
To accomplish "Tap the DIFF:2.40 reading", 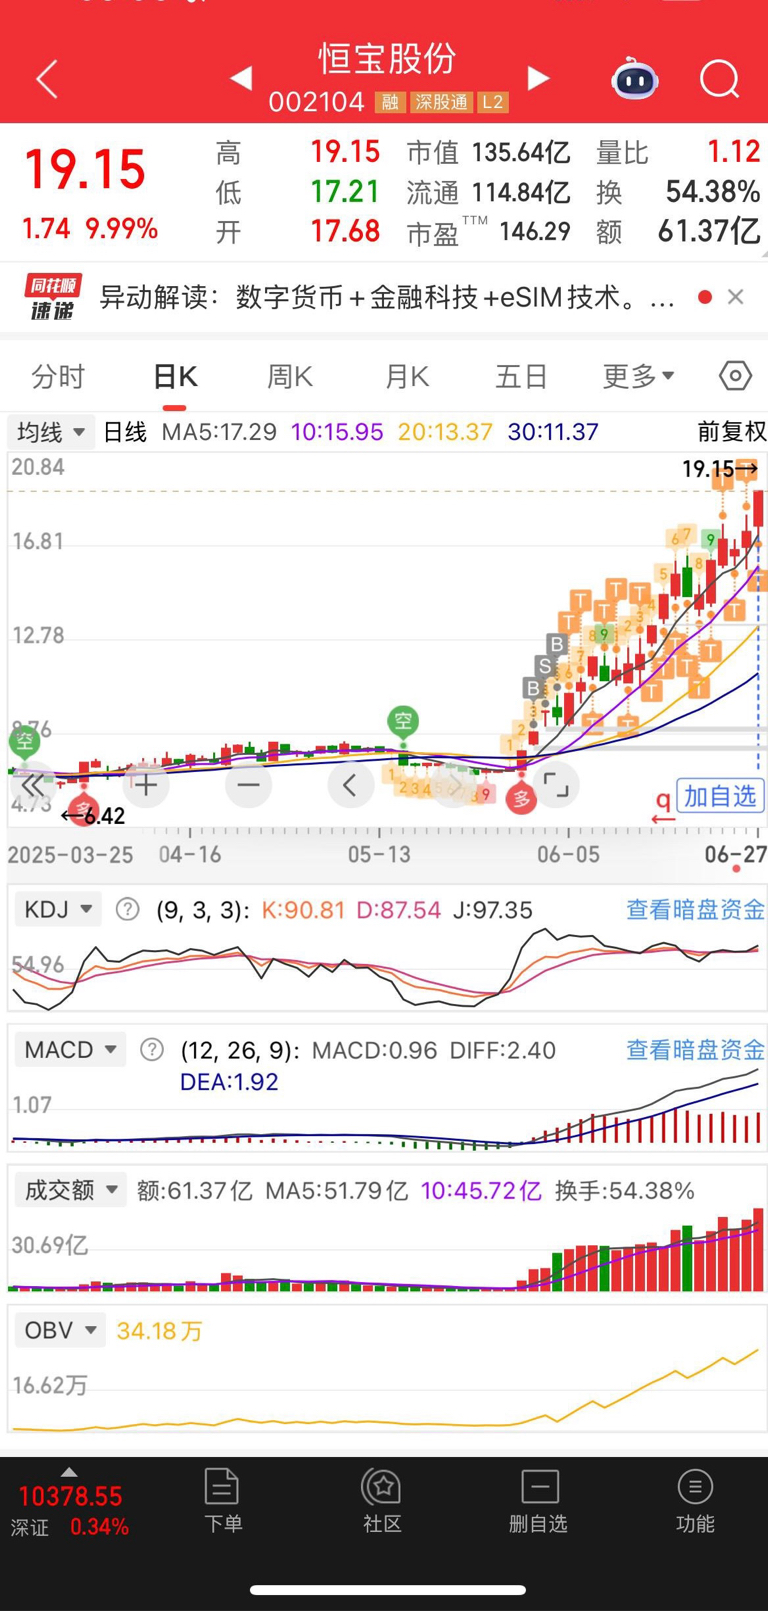I will 502,1050.
